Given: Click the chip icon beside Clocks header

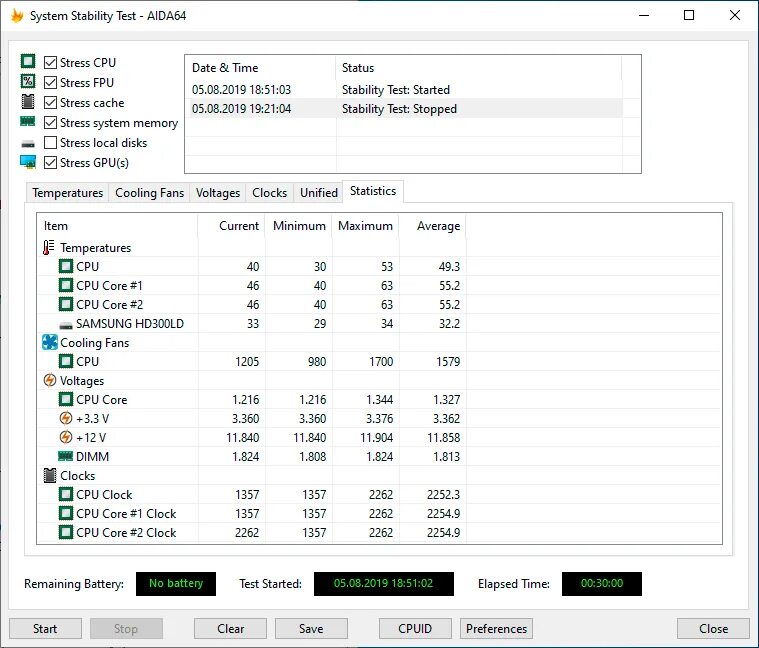Looking at the screenshot, I should click(50, 475).
